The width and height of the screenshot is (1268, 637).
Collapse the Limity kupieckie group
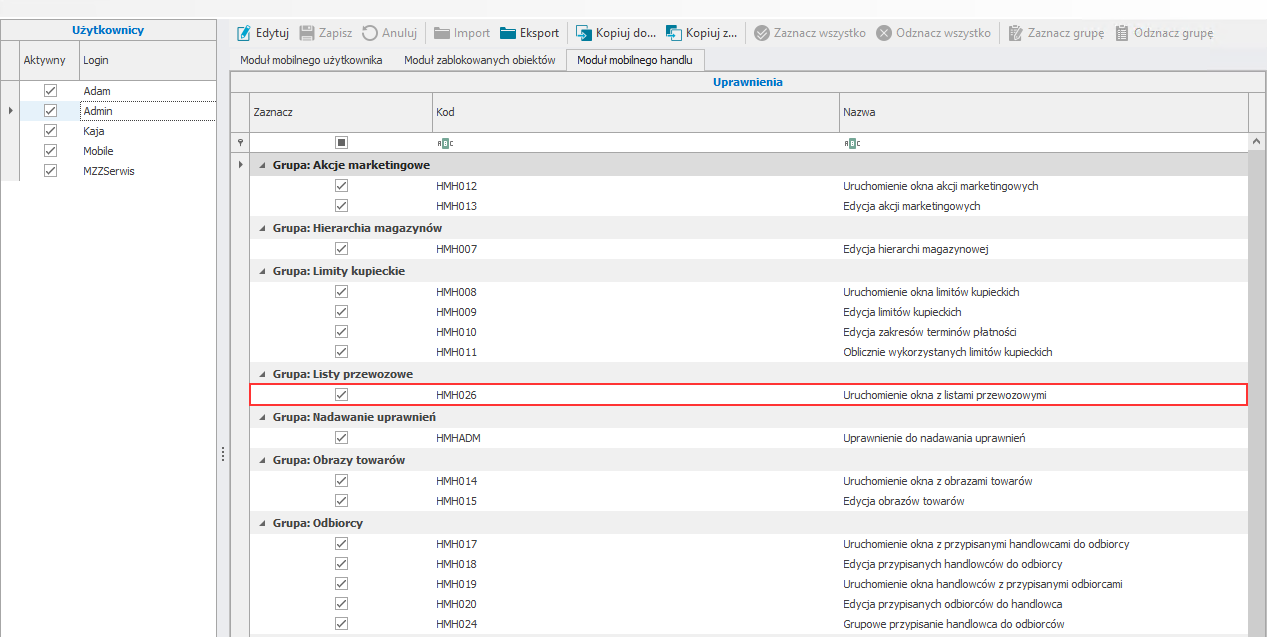click(x=264, y=271)
